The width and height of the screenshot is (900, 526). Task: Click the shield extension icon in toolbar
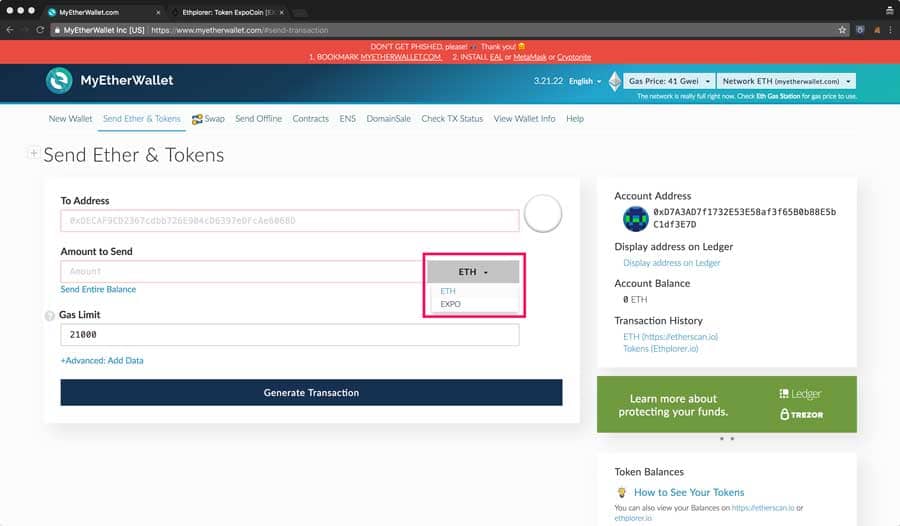(860, 30)
